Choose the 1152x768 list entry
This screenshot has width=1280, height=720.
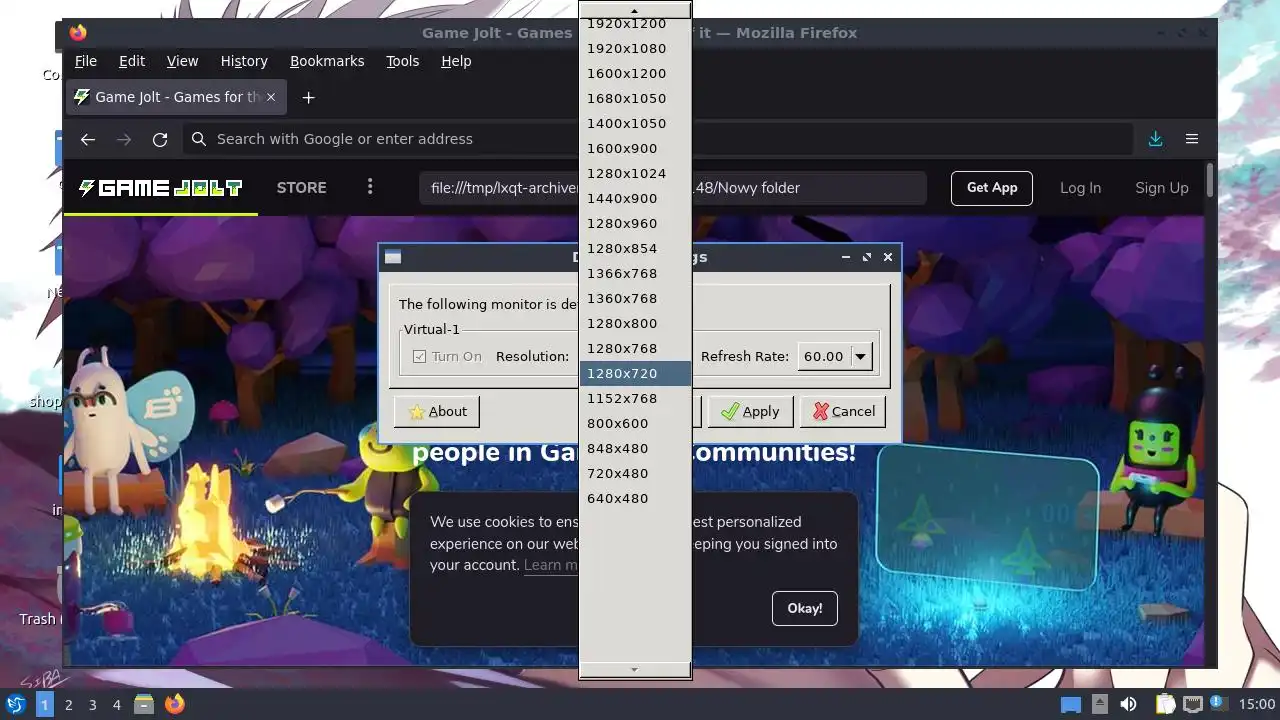click(x=635, y=398)
